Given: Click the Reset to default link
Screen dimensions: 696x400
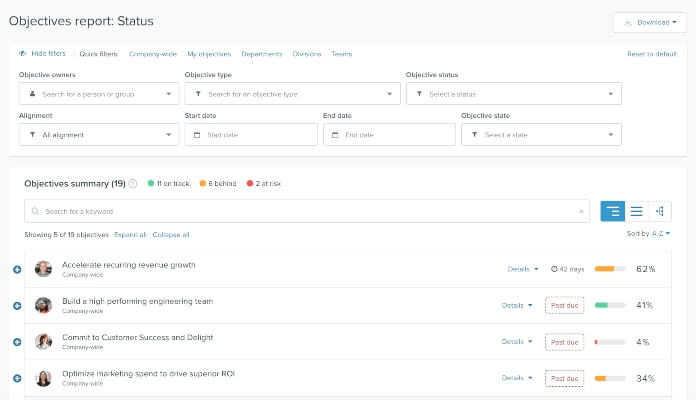Looking at the screenshot, I should point(651,54).
